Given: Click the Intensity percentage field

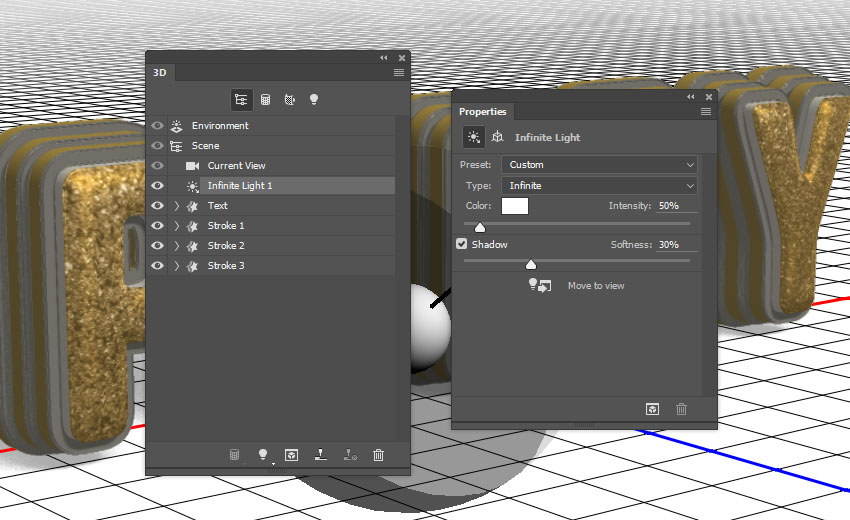Looking at the screenshot, I should [x=668, y=206].
